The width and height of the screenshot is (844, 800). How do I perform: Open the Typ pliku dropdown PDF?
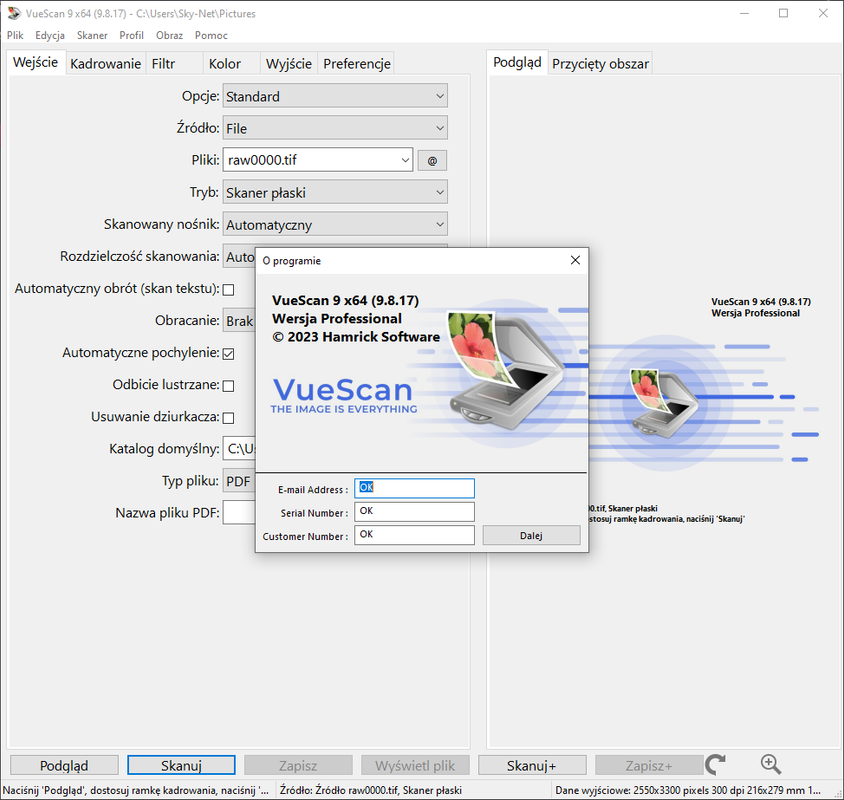tap(239, 481)
